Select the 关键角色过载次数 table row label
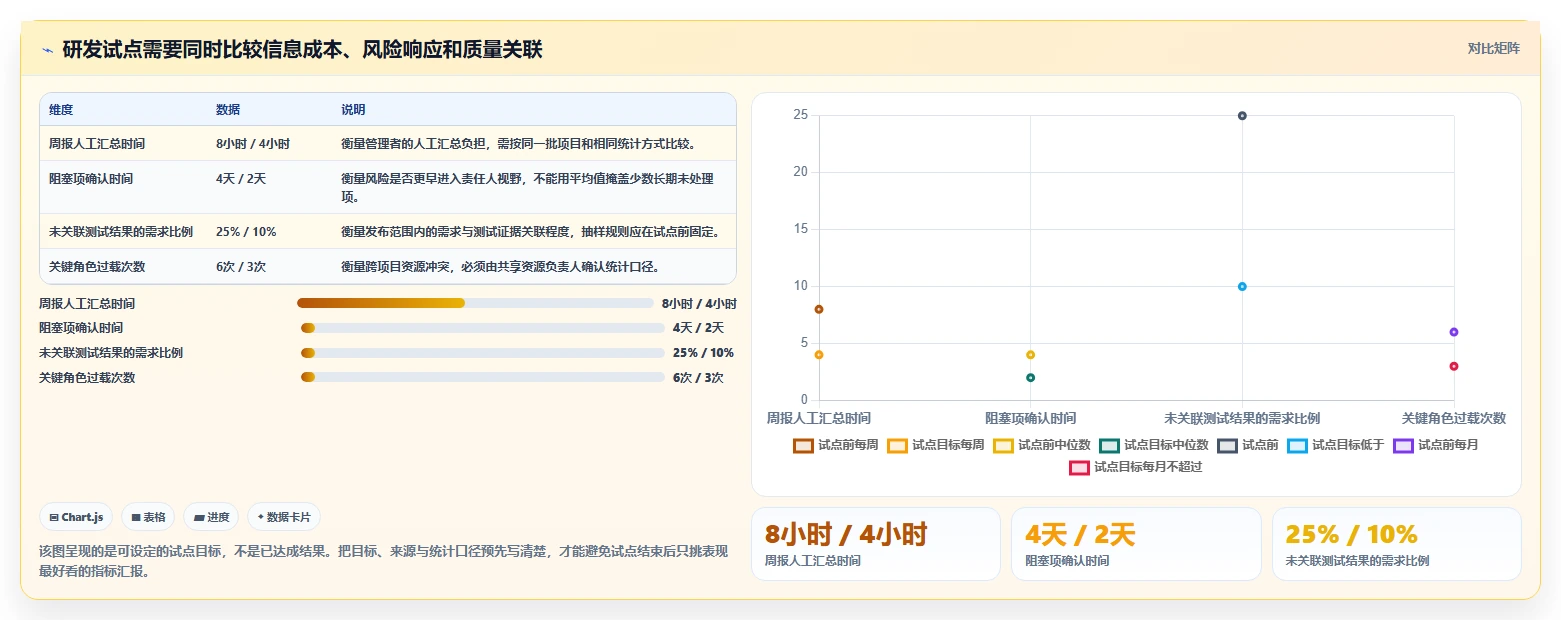The height and width of the screenshot is (620, 1561). [97, 267]
